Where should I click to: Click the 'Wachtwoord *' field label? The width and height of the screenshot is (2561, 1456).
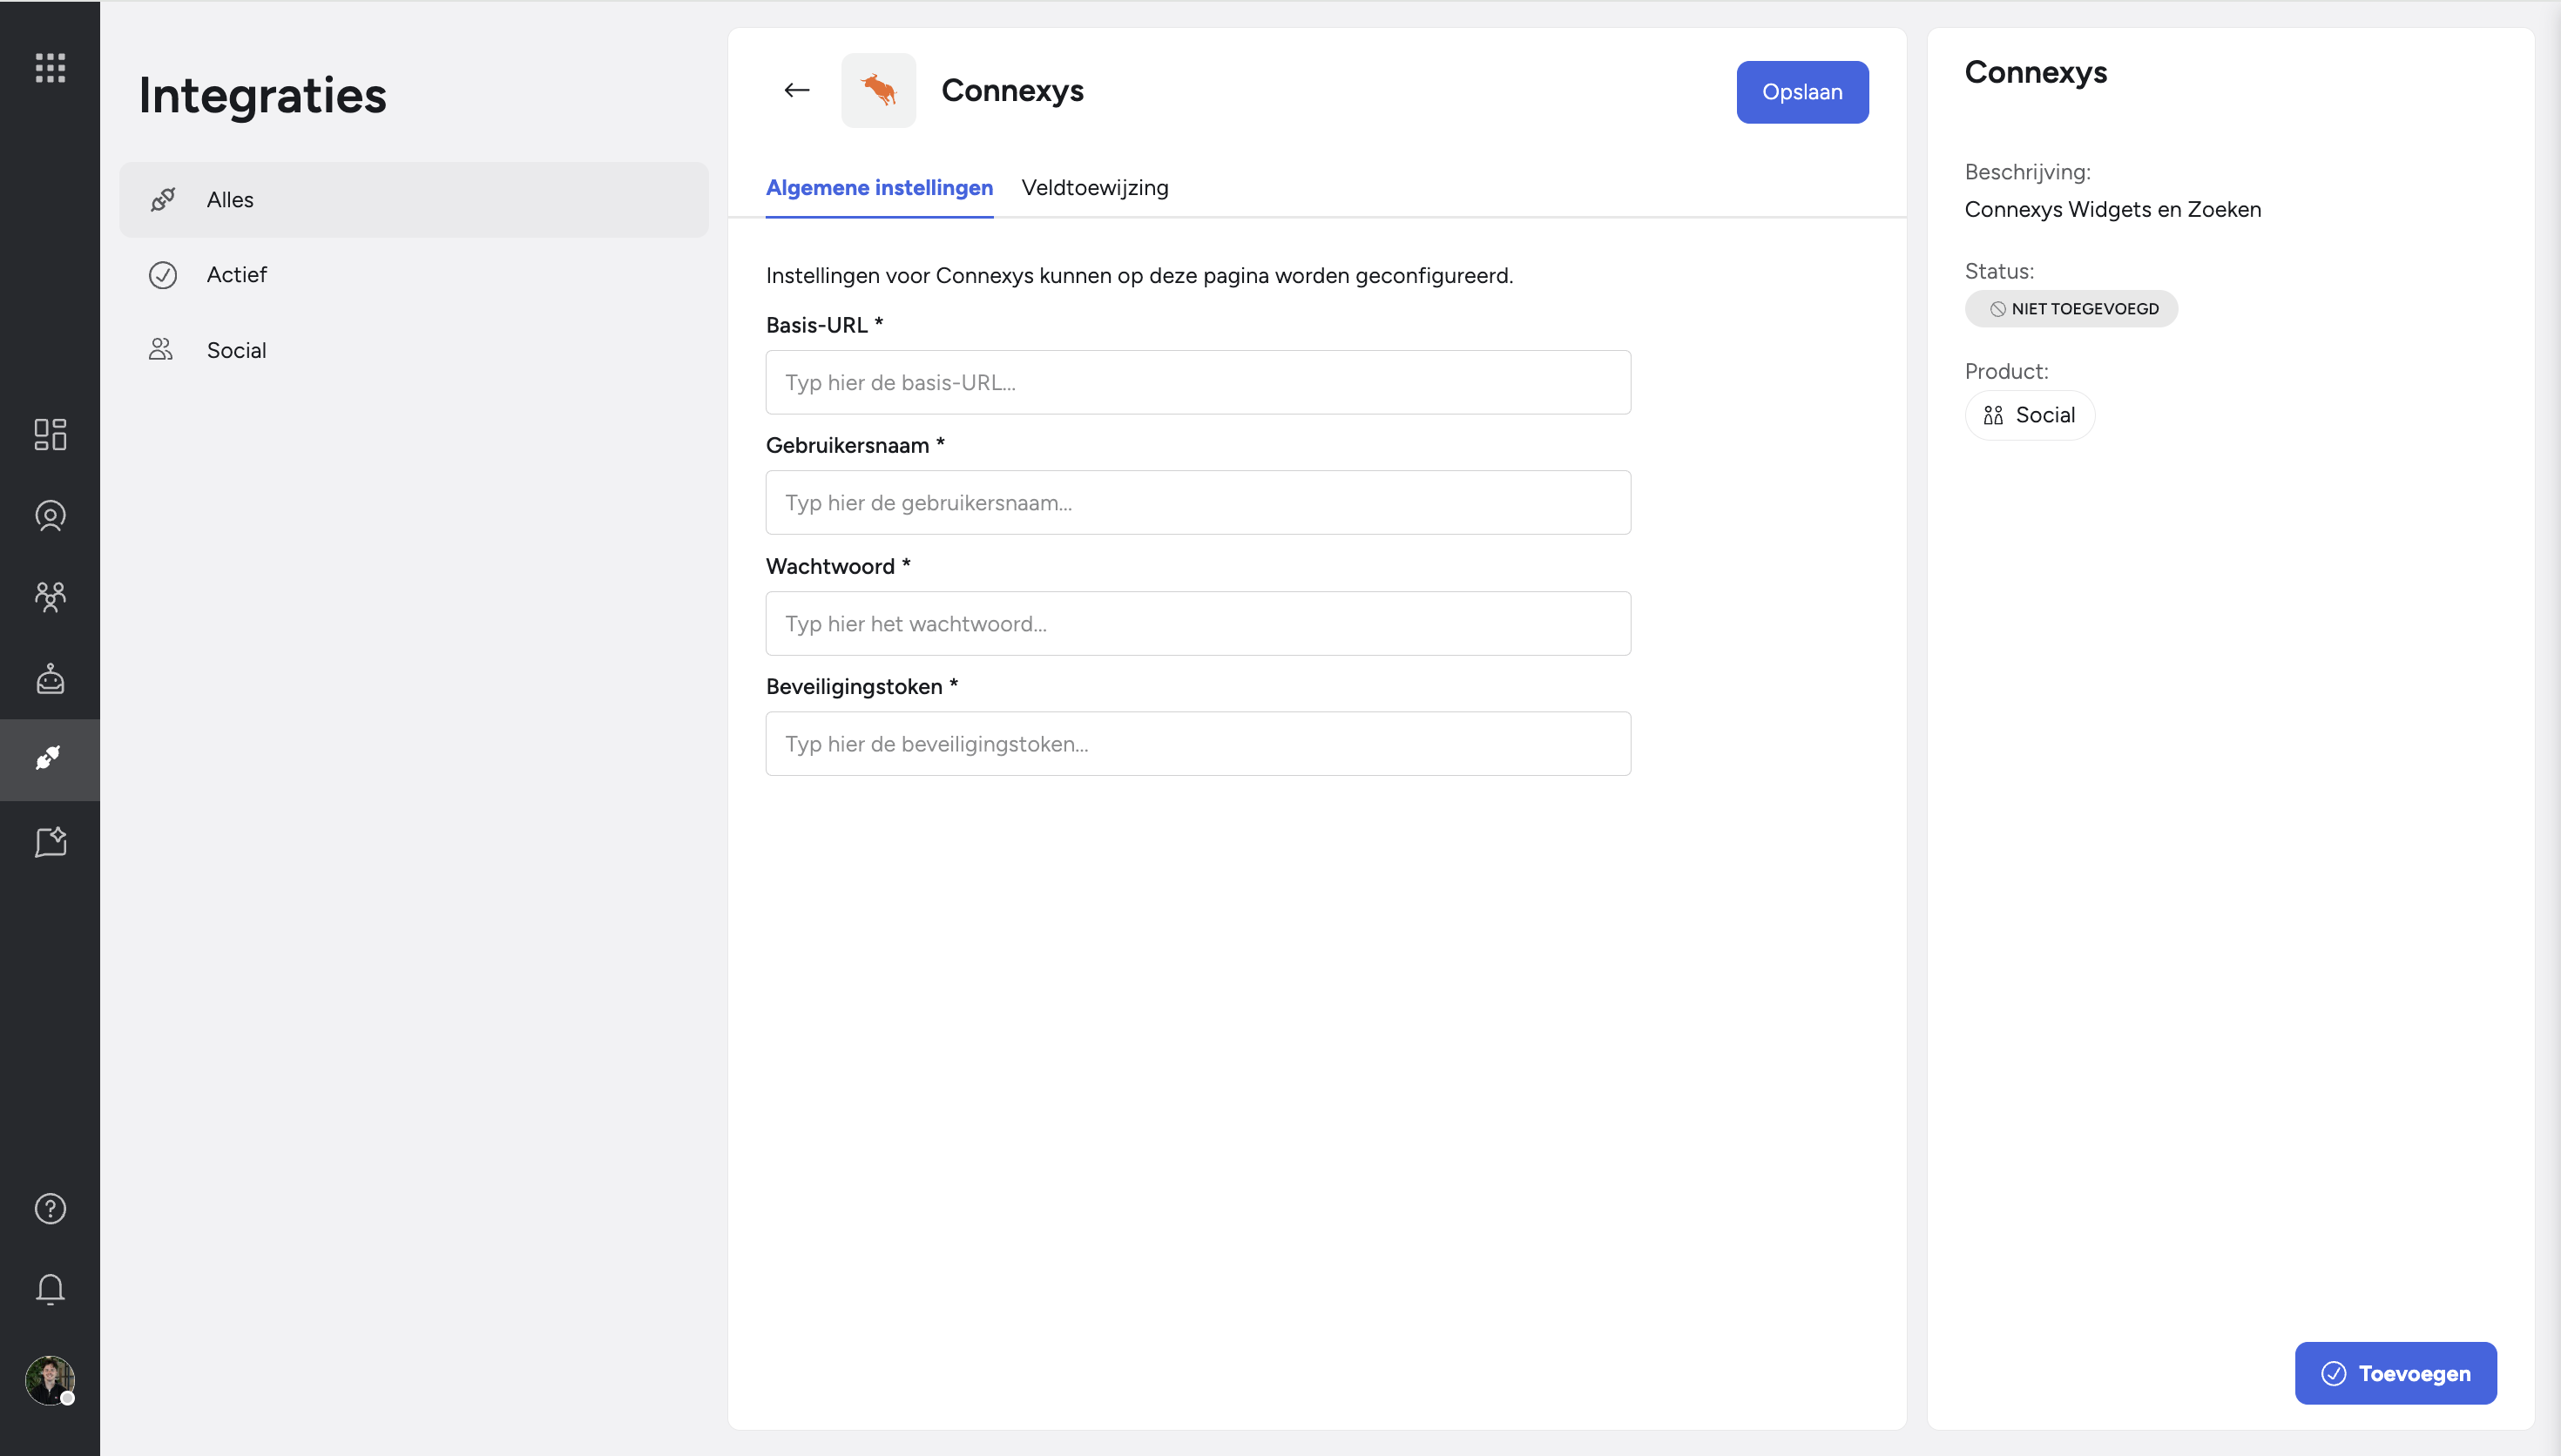pos(839,566)
